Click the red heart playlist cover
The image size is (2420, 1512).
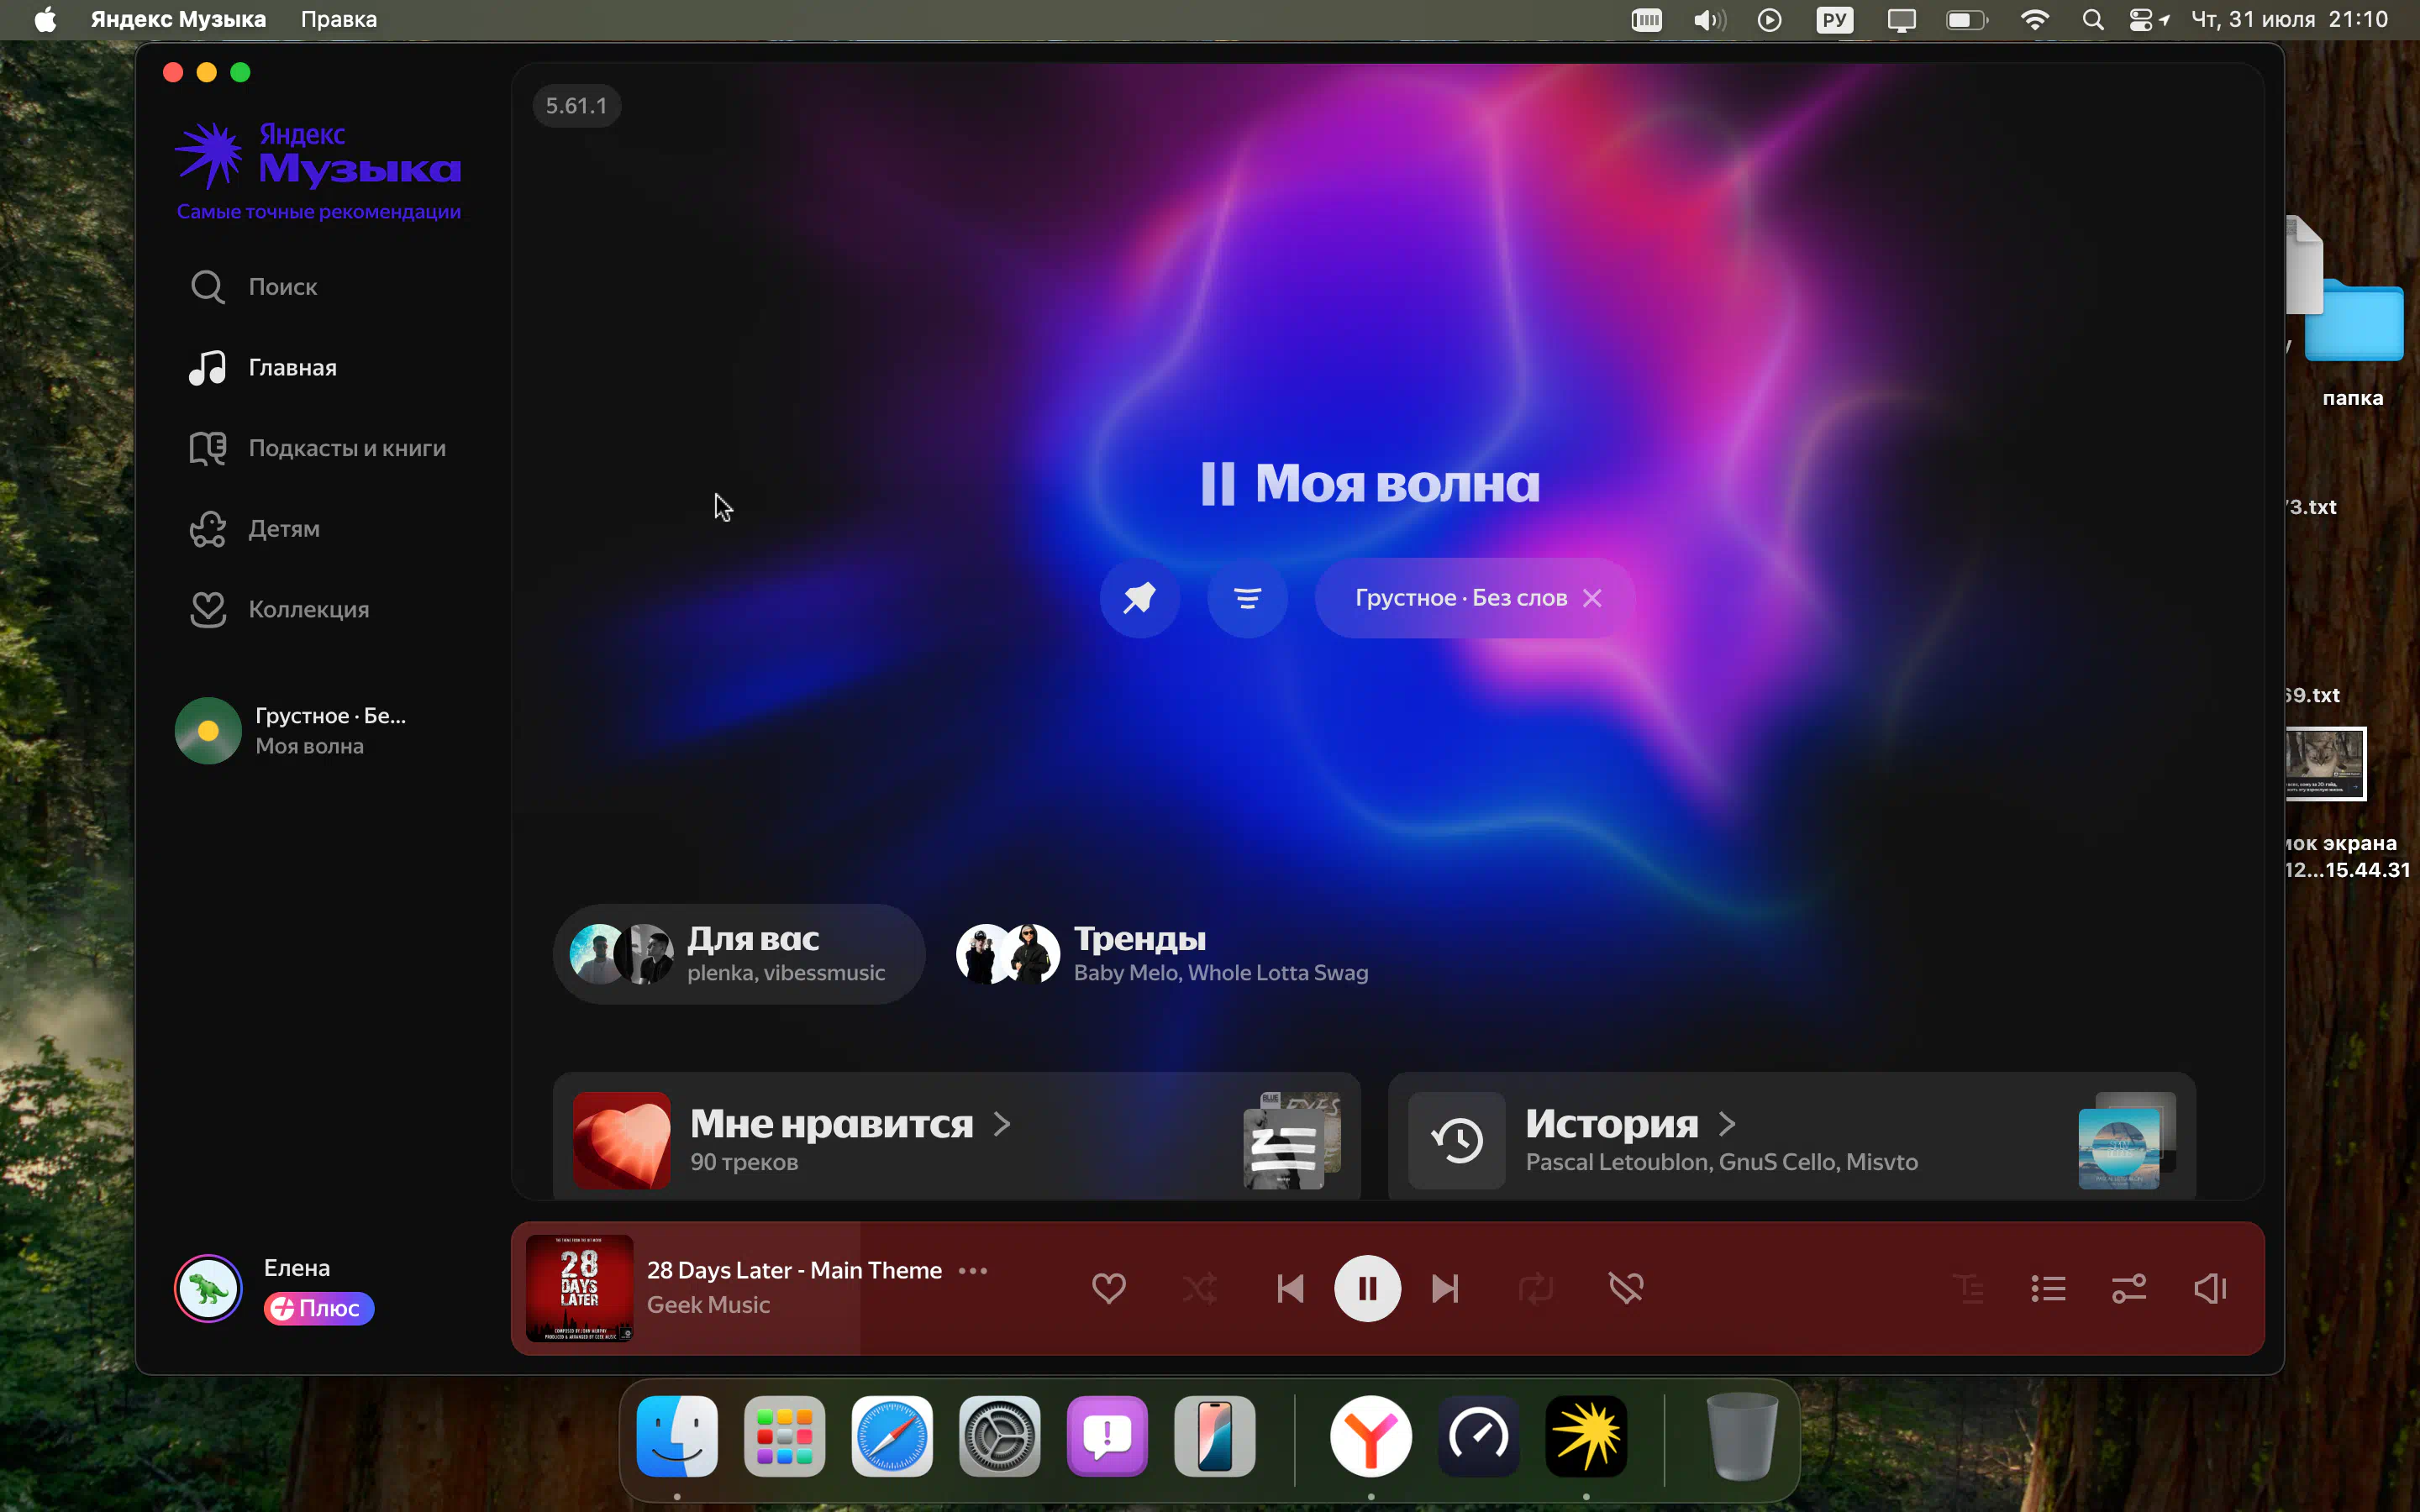(621, 1140)
